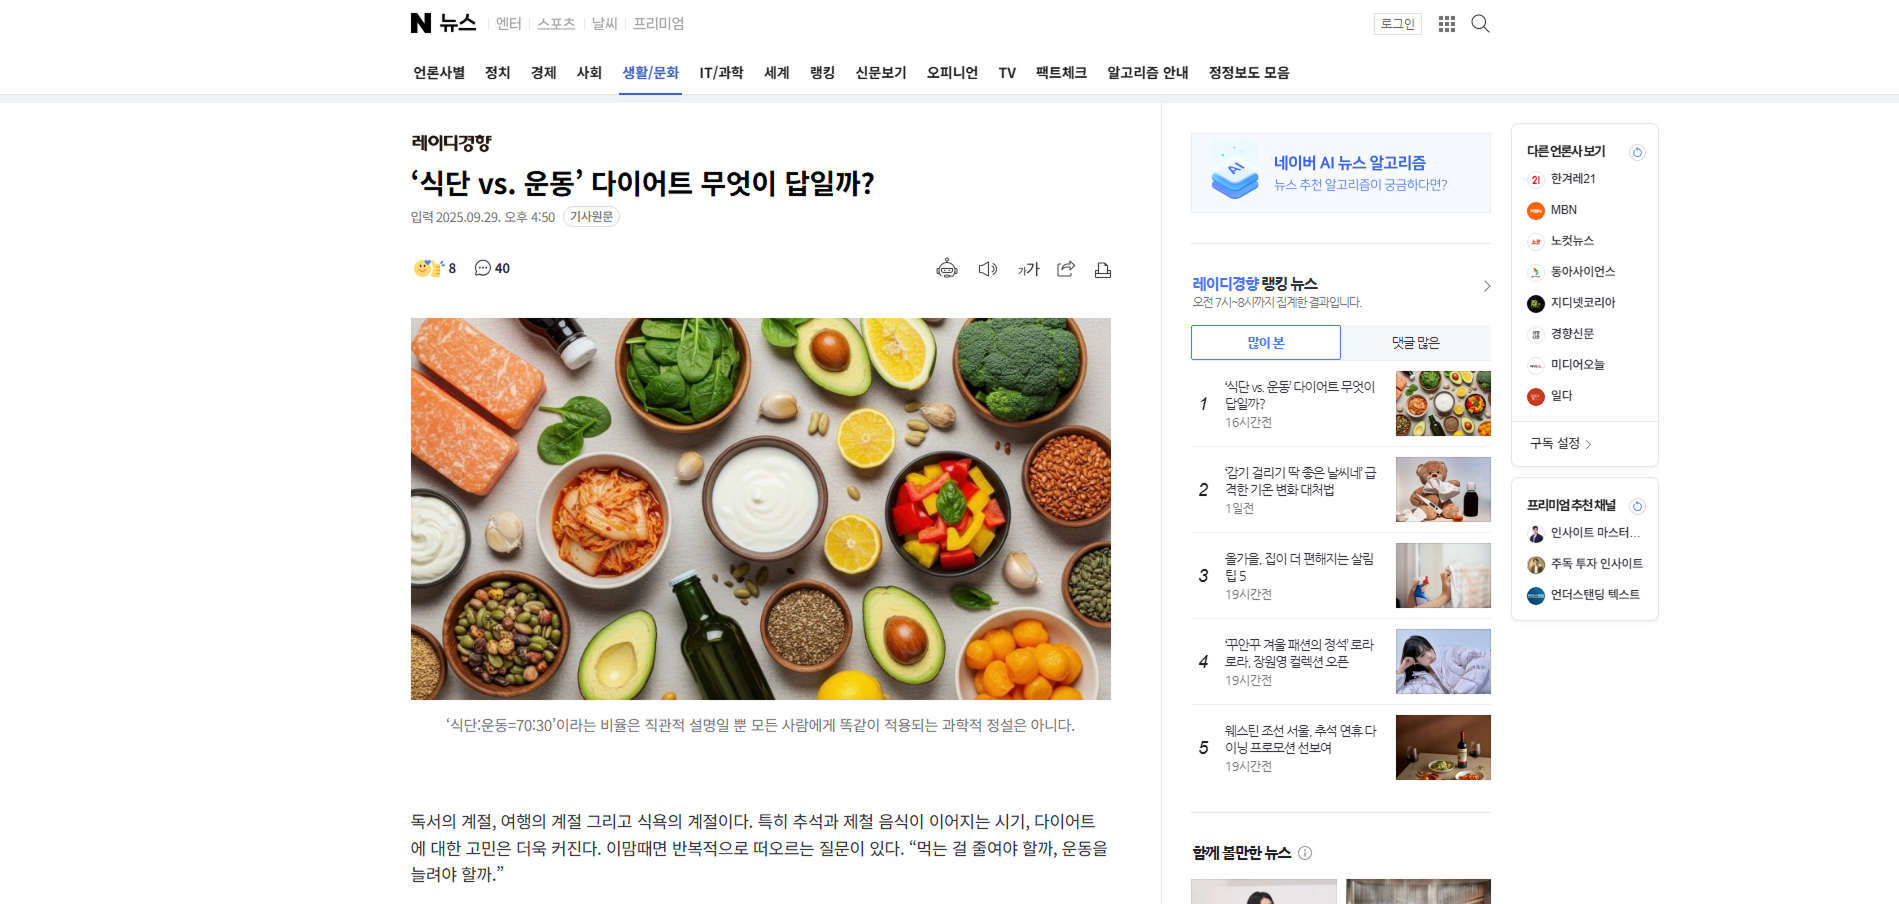Open comments bubble showing 40

point(492,268)
